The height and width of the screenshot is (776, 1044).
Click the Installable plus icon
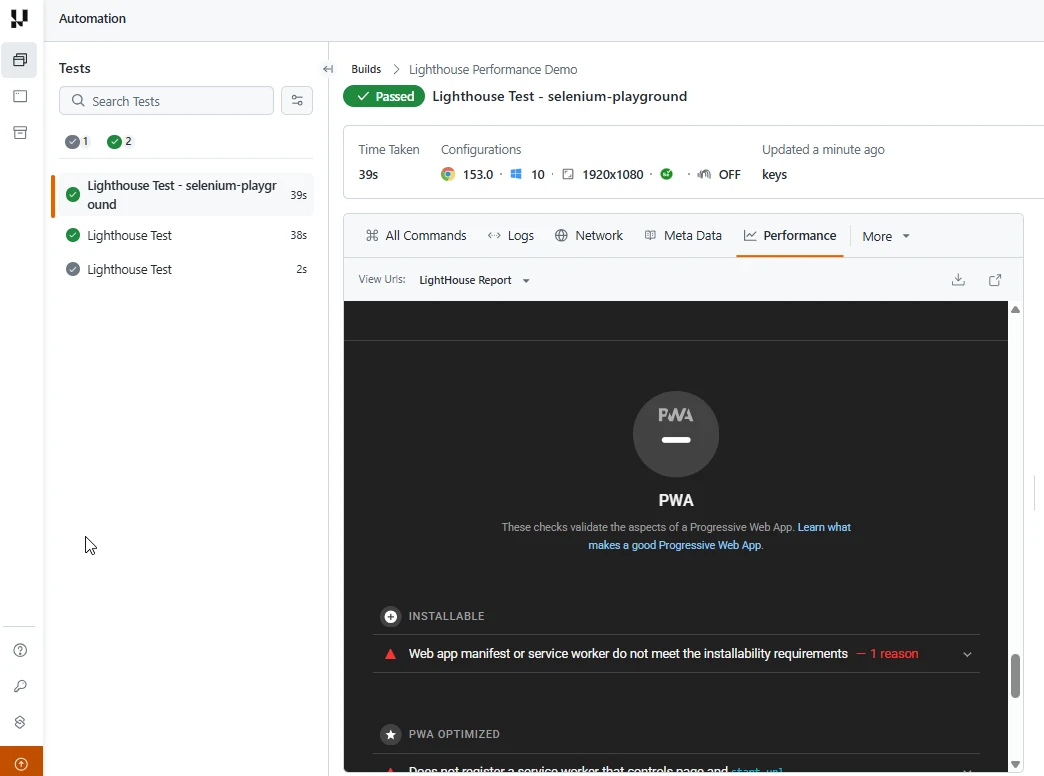(391, 617)
